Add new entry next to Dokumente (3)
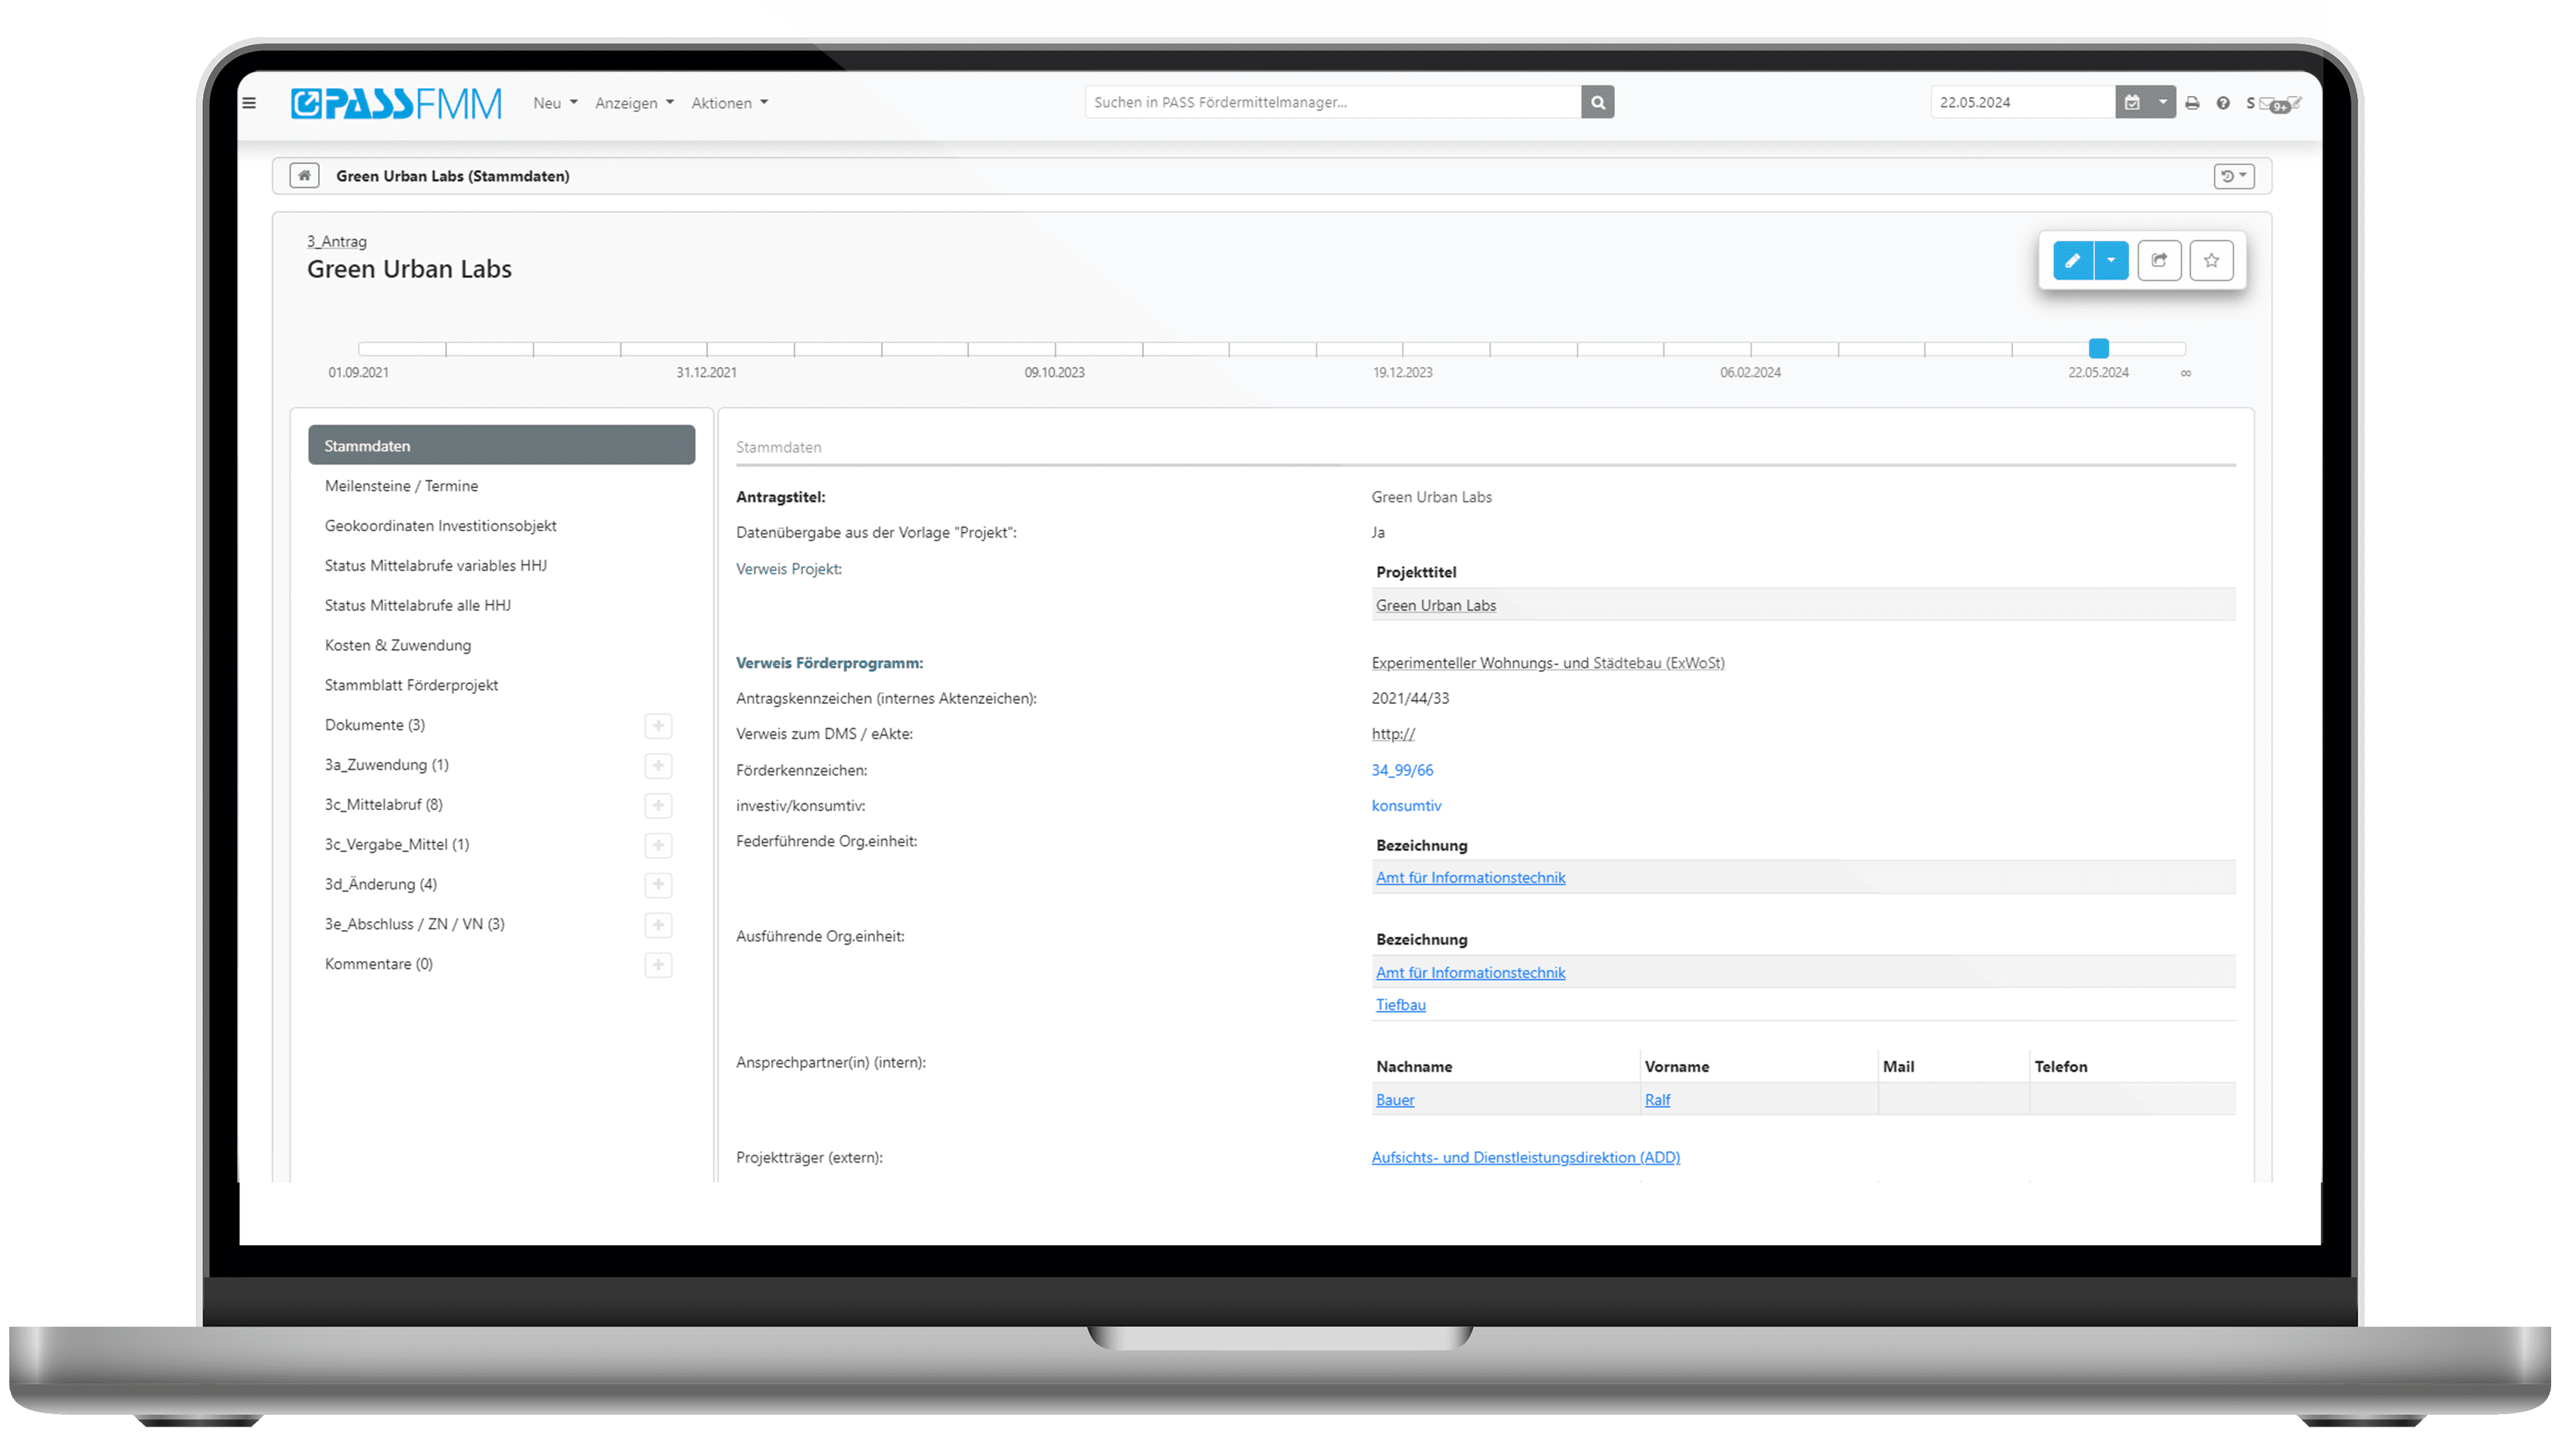The width and height of the screenshot is (2569, 1456). 658,726
